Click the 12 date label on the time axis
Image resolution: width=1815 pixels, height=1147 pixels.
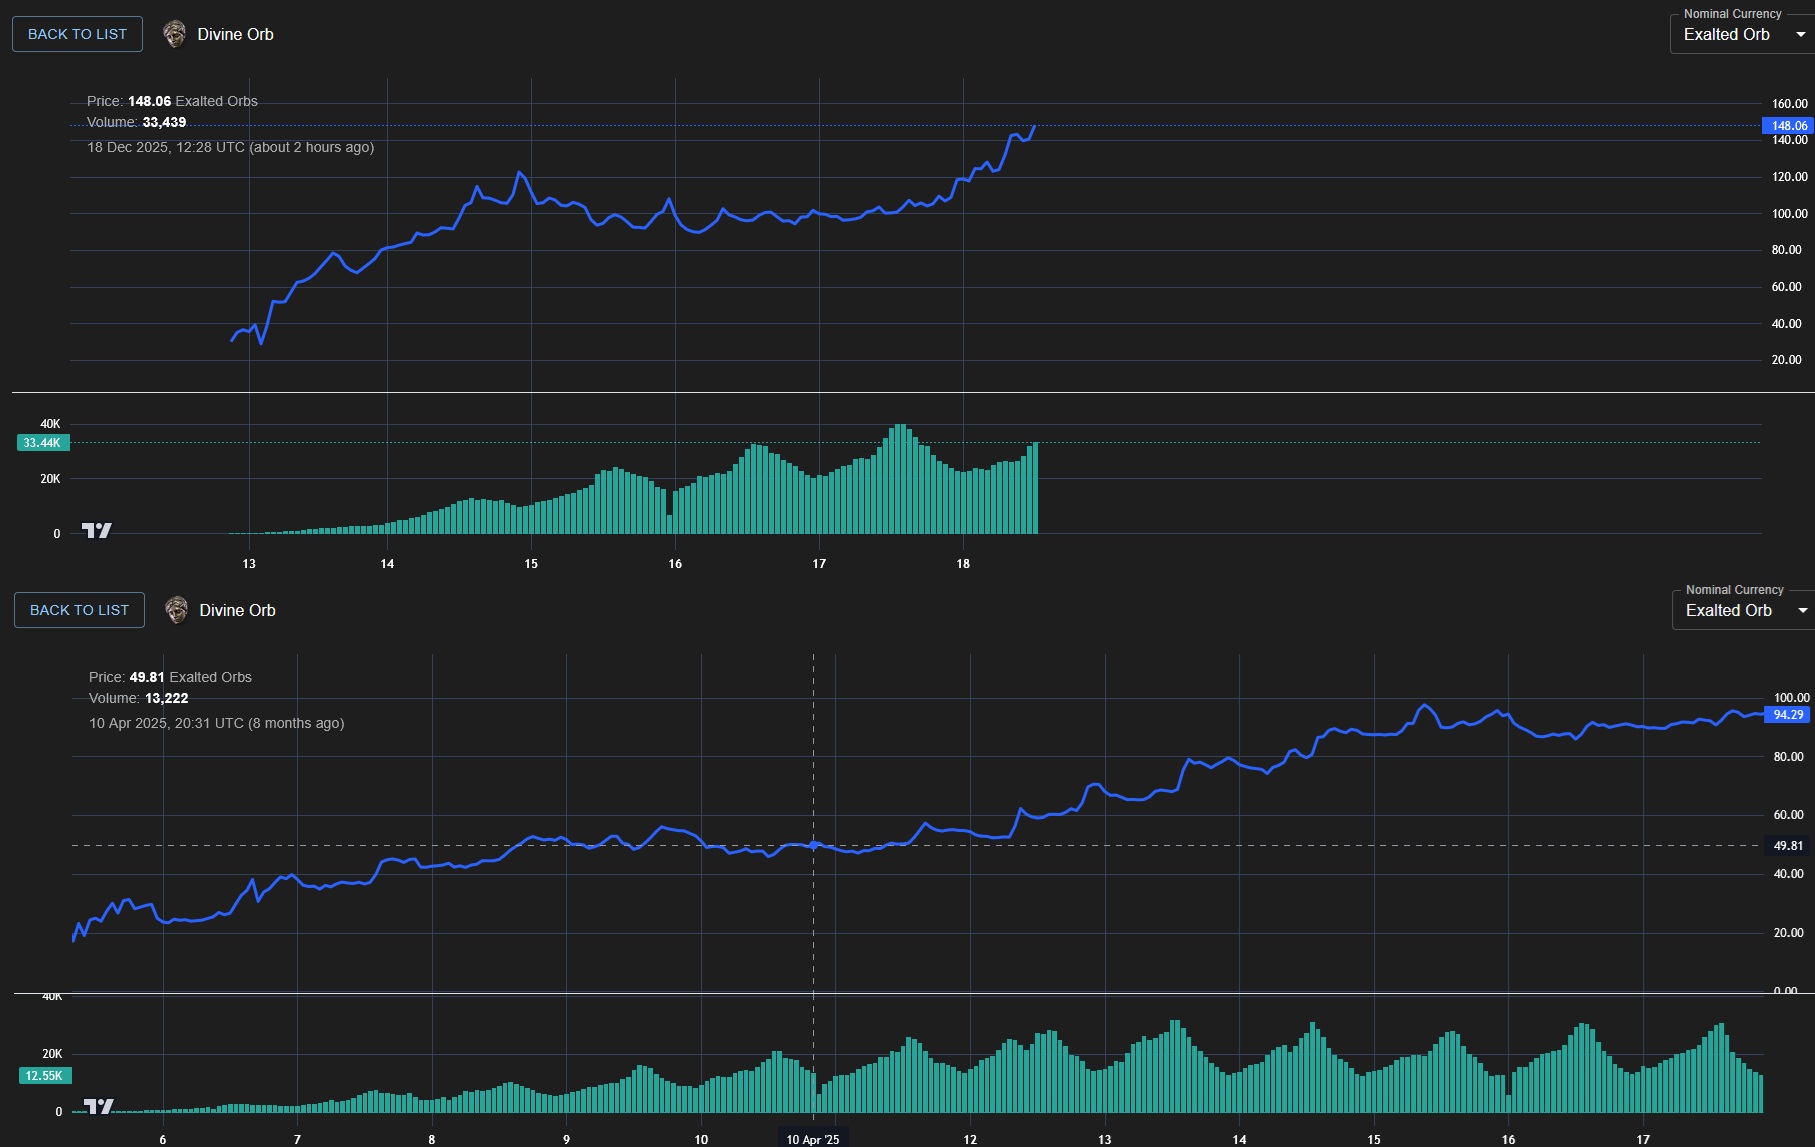[x=970, y=1140]
